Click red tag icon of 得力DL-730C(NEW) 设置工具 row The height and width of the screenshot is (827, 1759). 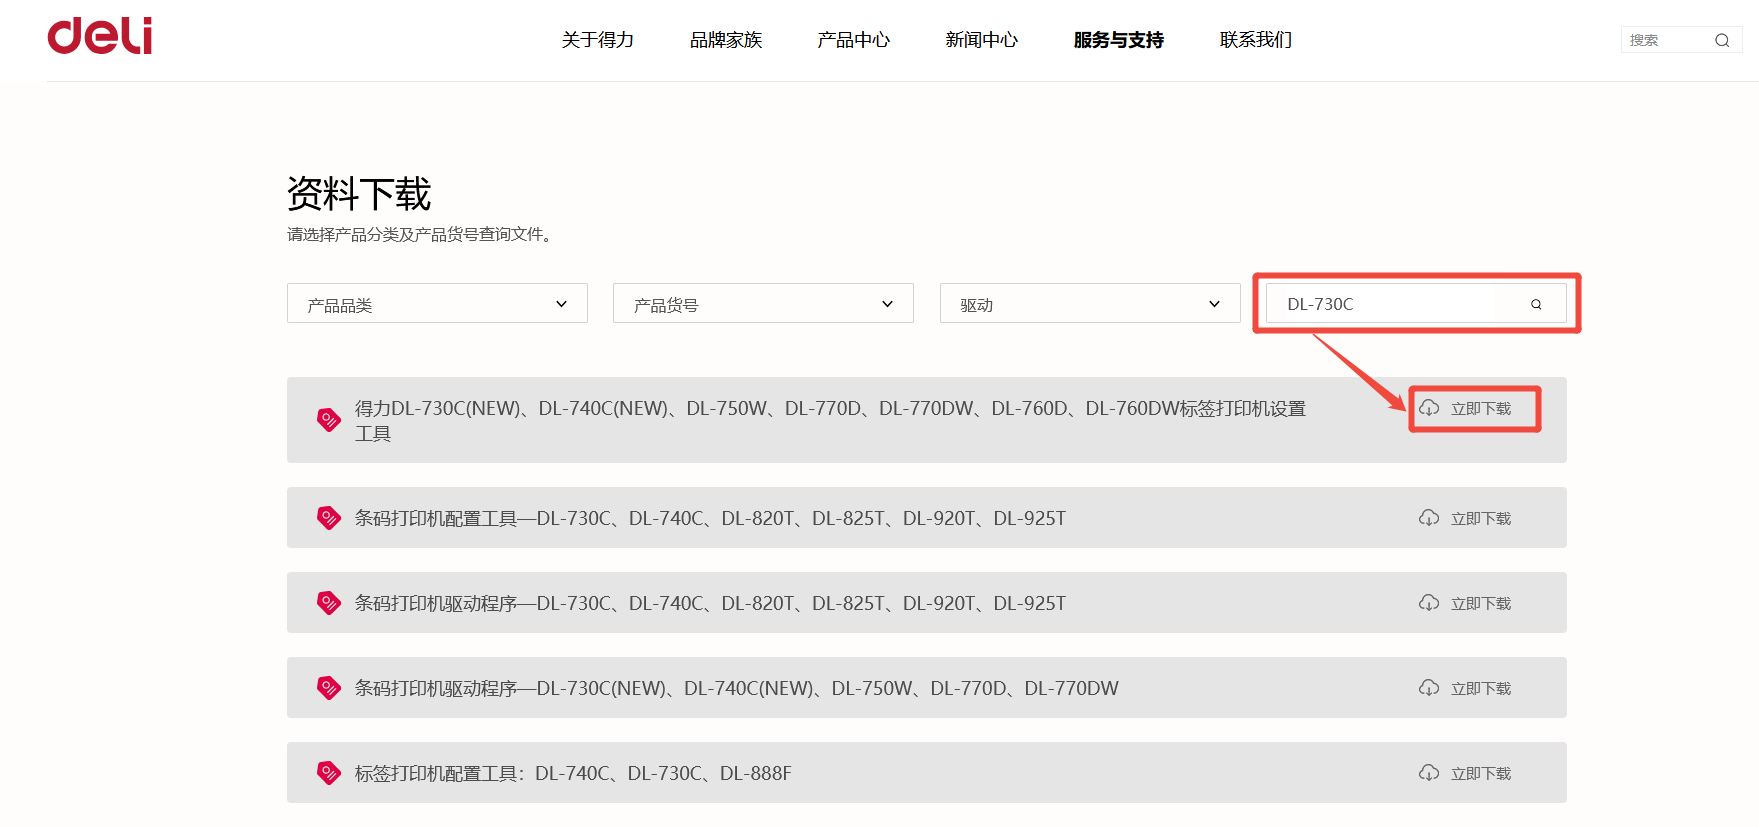click(x=329, y=419)
